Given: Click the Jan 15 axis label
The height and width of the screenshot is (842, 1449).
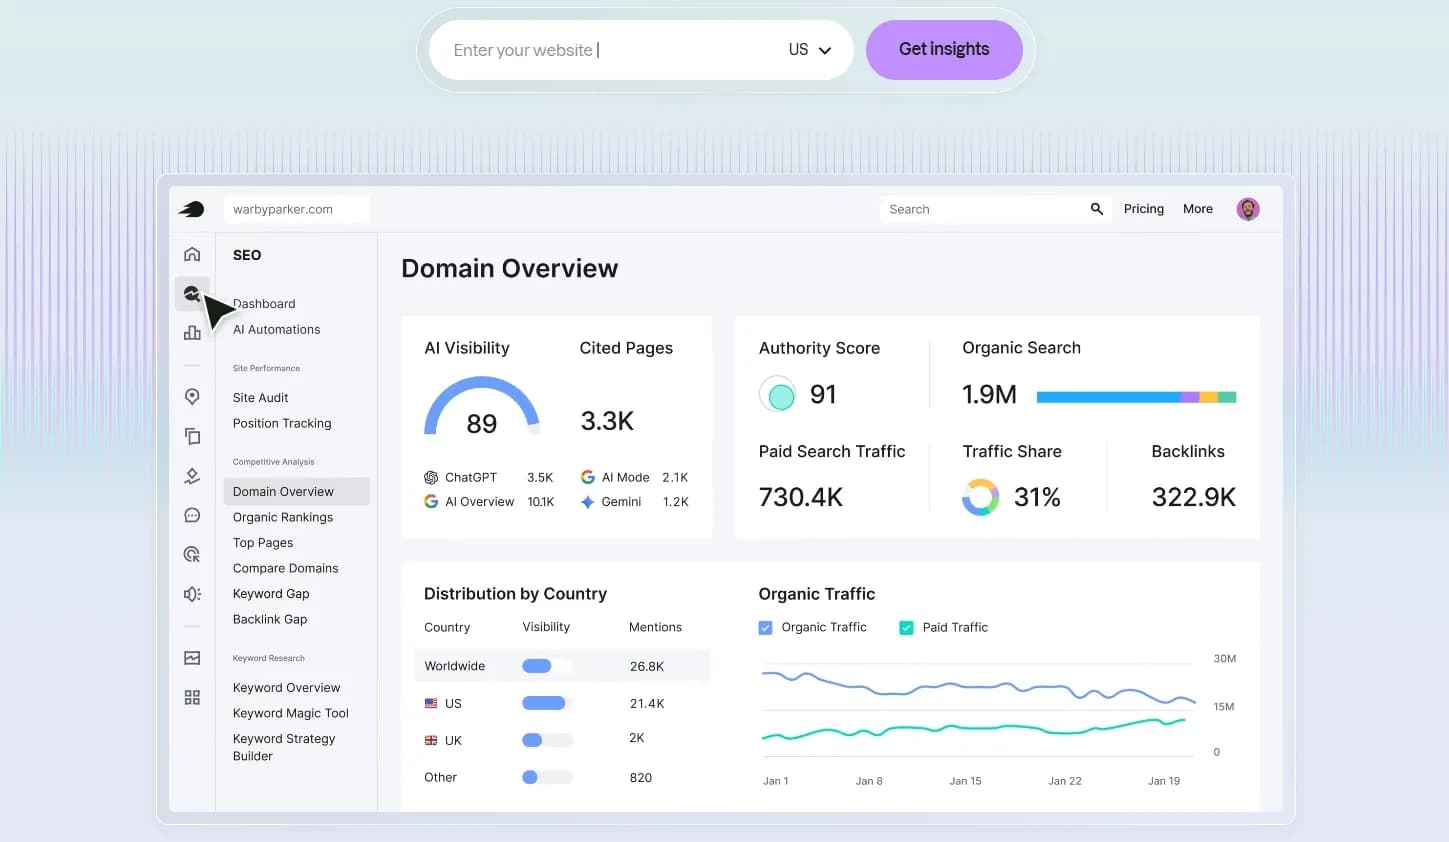Looking at the screenshot, I should pyautogui.click(x=965, y=781).
